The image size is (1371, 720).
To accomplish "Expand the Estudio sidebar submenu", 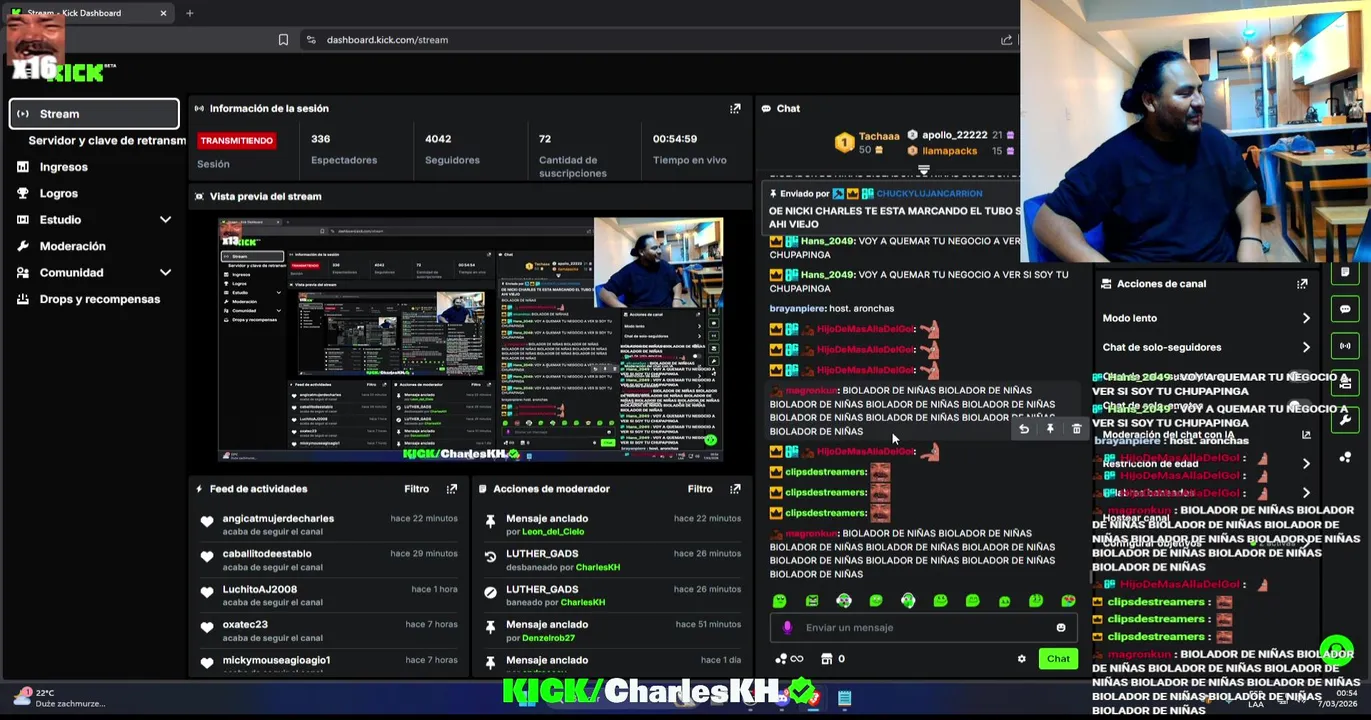I will (165, 220).
